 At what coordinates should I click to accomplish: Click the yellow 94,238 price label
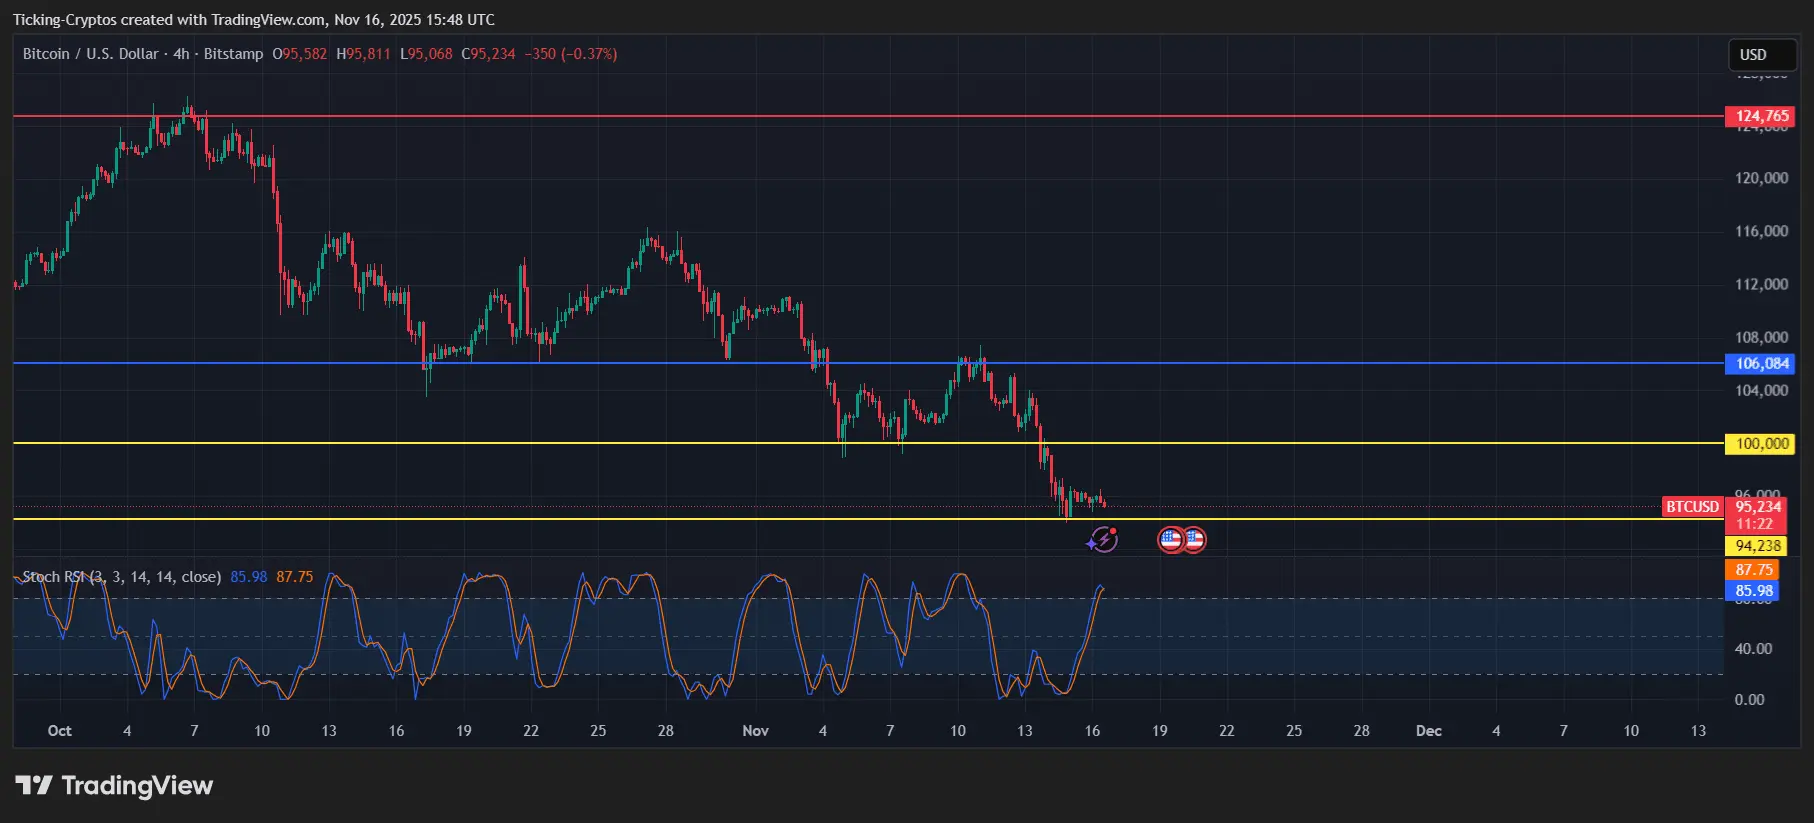pyautogui.click(x=1757, y=546)
